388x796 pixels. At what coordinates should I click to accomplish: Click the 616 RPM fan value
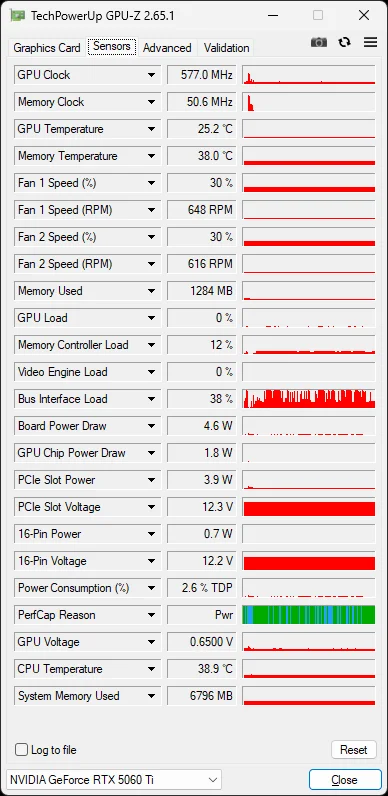click(x=202, y=264)
